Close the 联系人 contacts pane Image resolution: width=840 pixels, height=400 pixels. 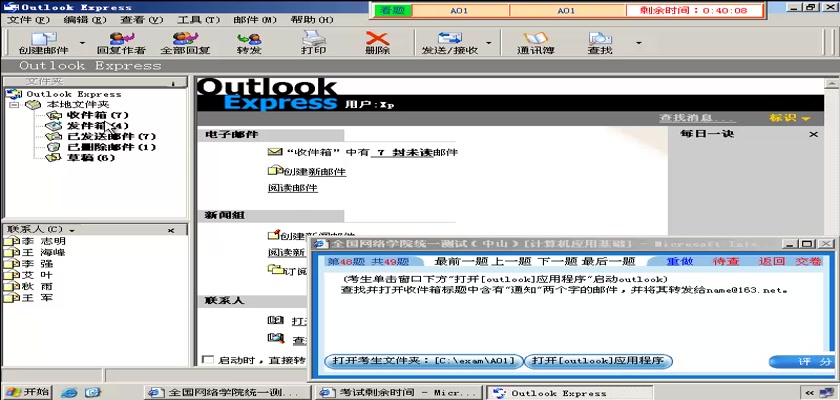[x=171, y=230]
